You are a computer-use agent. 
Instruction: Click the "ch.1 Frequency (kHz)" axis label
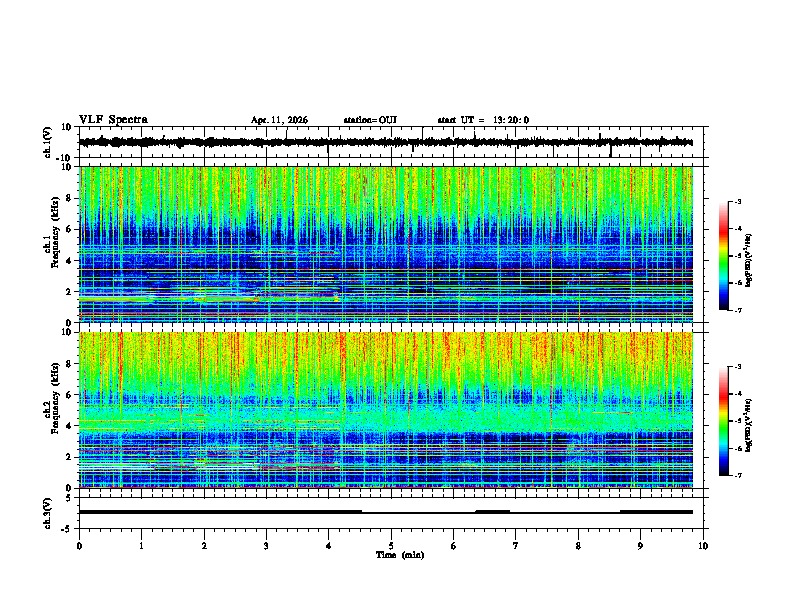point(51,232)
